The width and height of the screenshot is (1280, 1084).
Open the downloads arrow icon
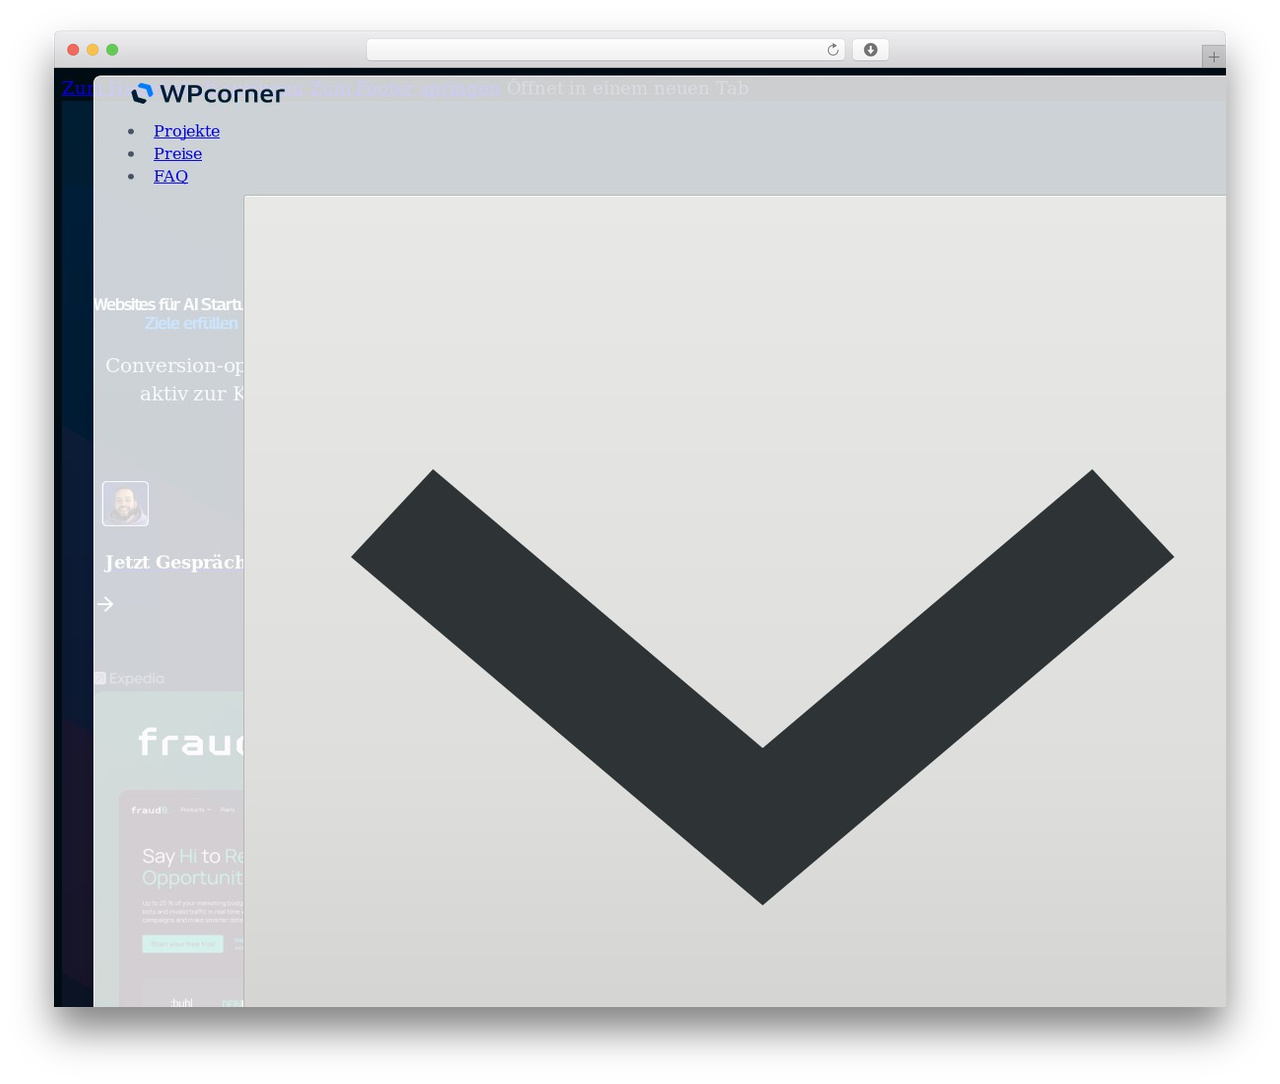pos(870,50)
